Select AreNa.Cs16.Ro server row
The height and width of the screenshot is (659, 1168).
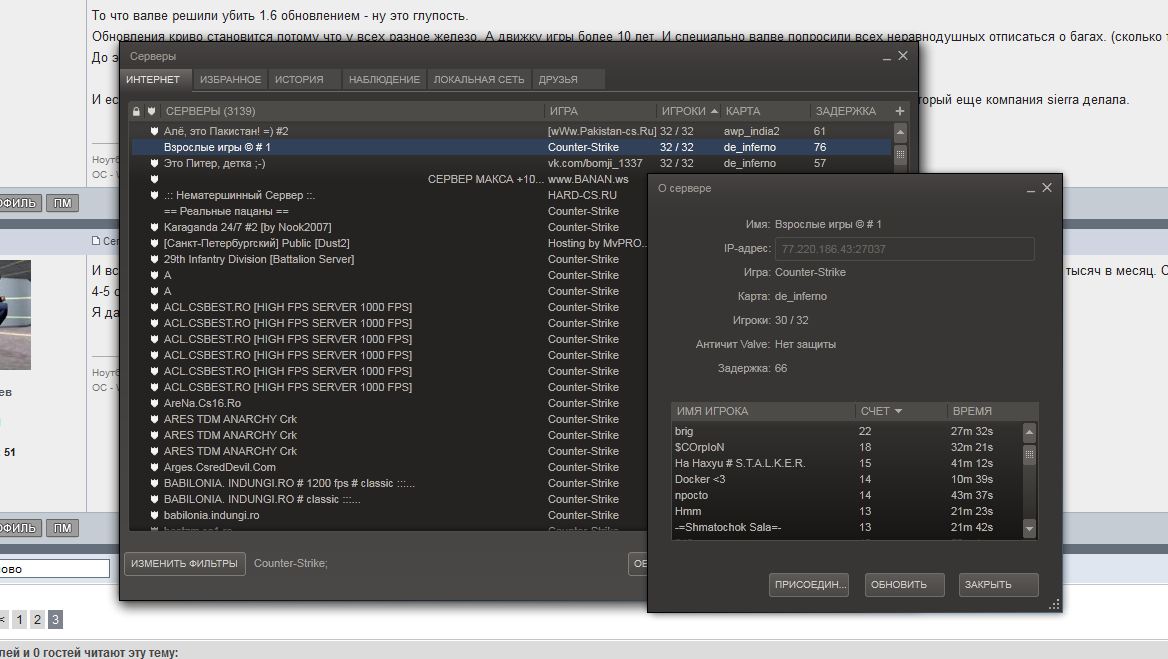point(203,403)
